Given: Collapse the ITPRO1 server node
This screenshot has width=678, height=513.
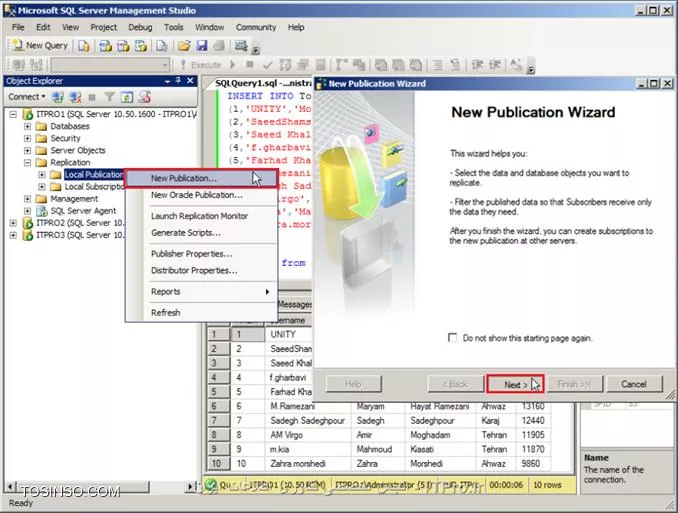Looking at the screenshot, I should [x=13, y=114].
